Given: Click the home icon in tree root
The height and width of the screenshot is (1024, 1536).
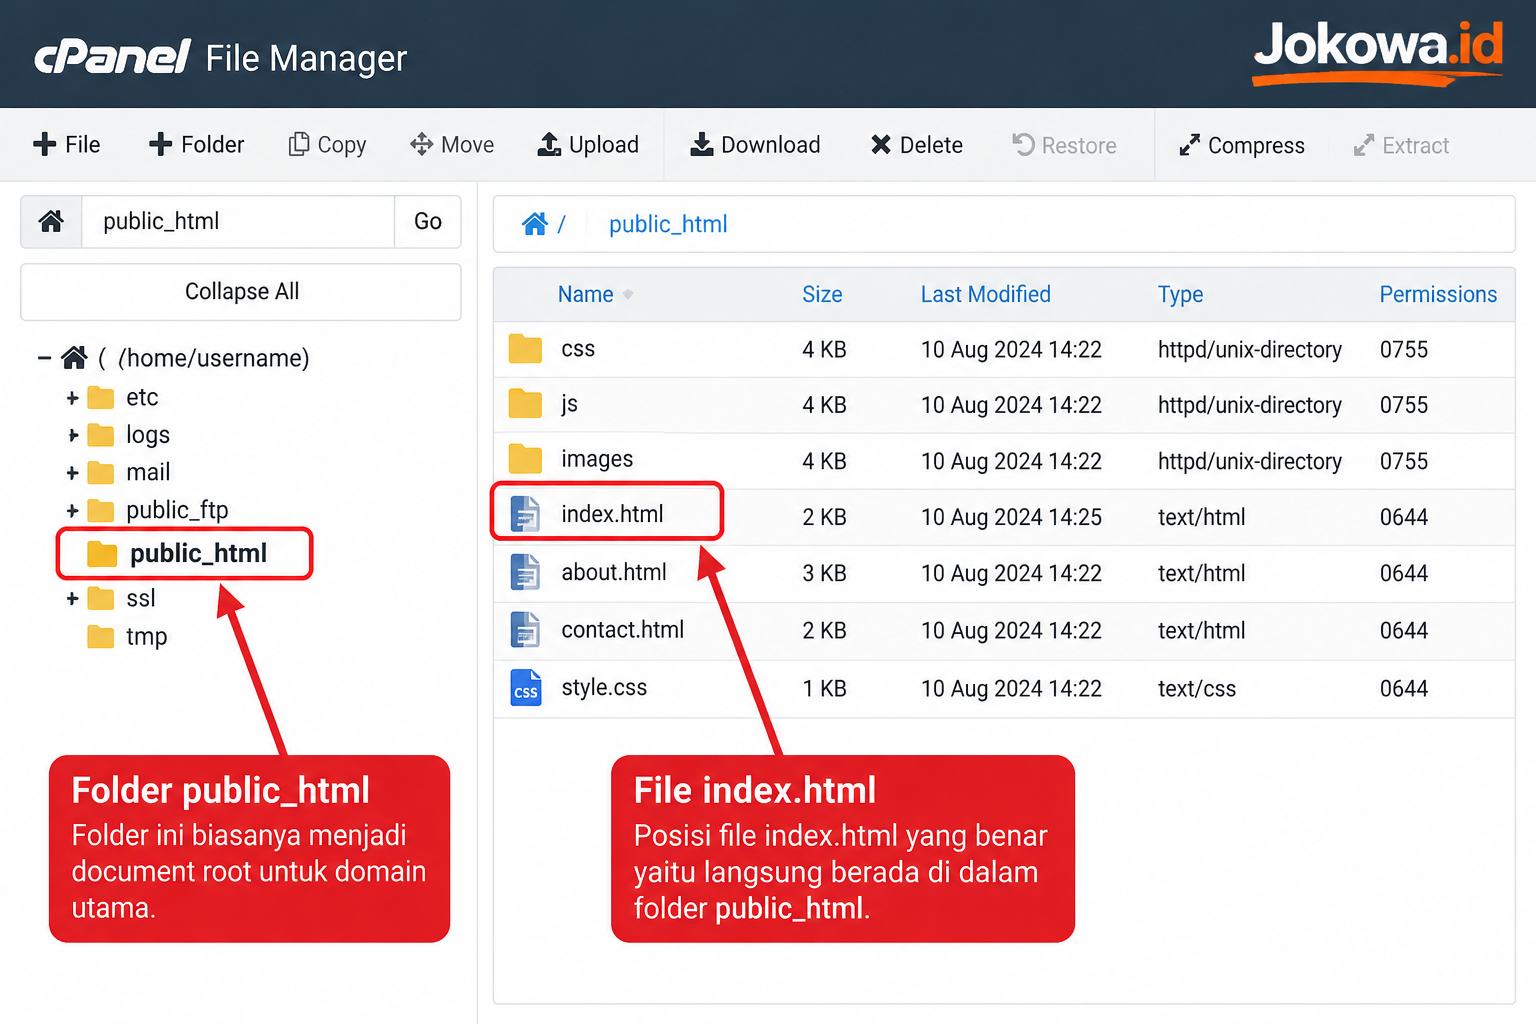Looking at the screenshot, I should click(x=74, y=357).
